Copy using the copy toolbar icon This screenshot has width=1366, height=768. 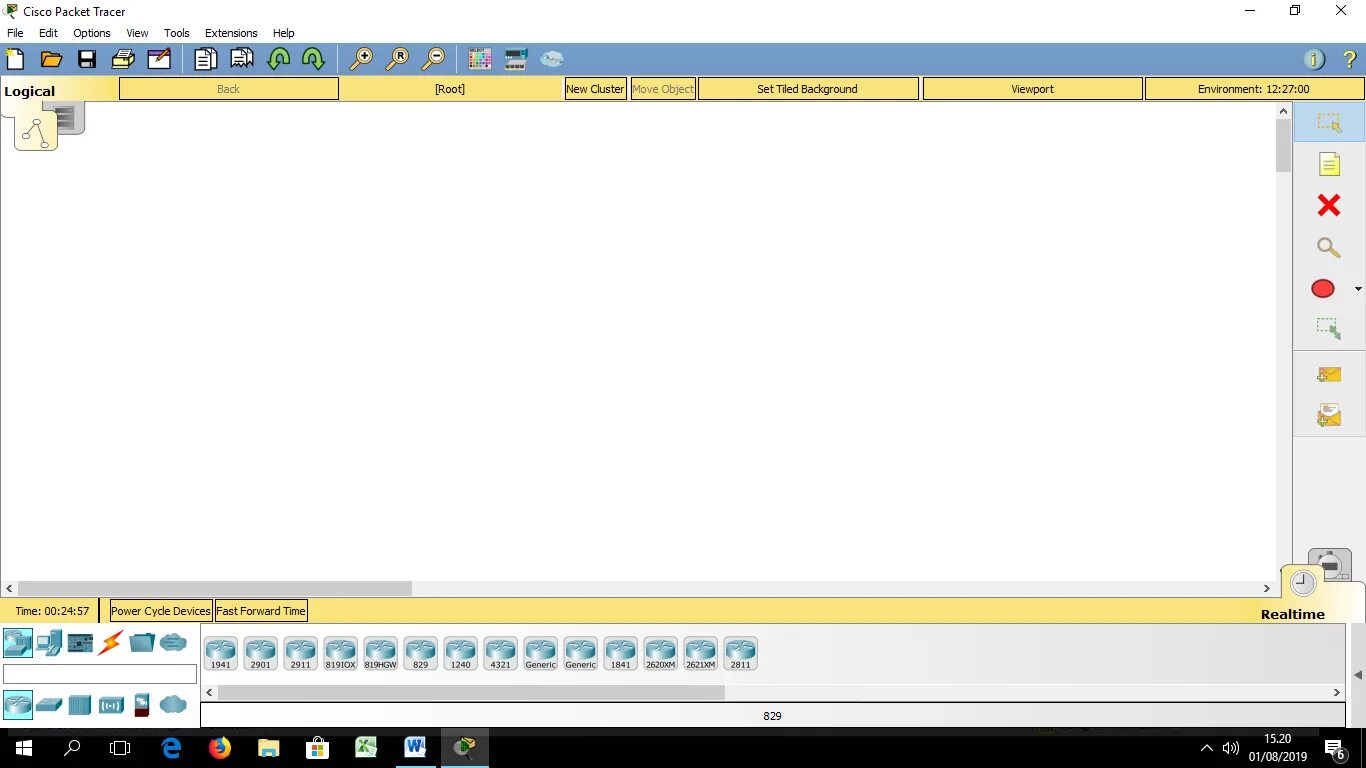(205, 59)
